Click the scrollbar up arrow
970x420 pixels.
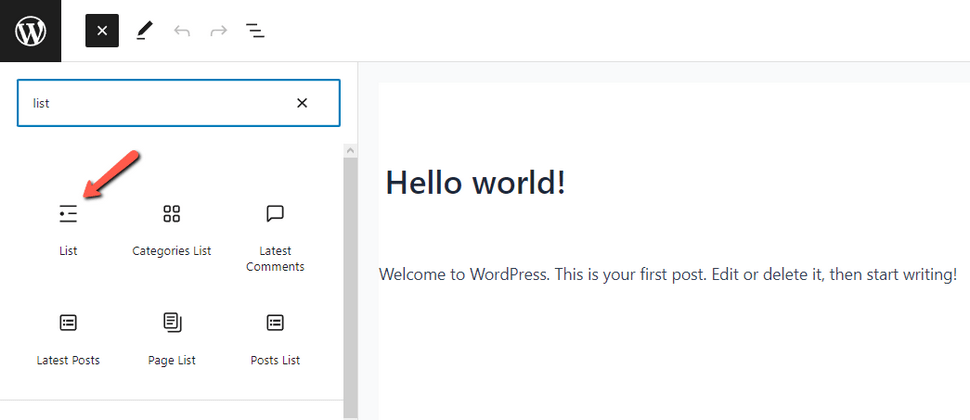[x=350, y=150]
